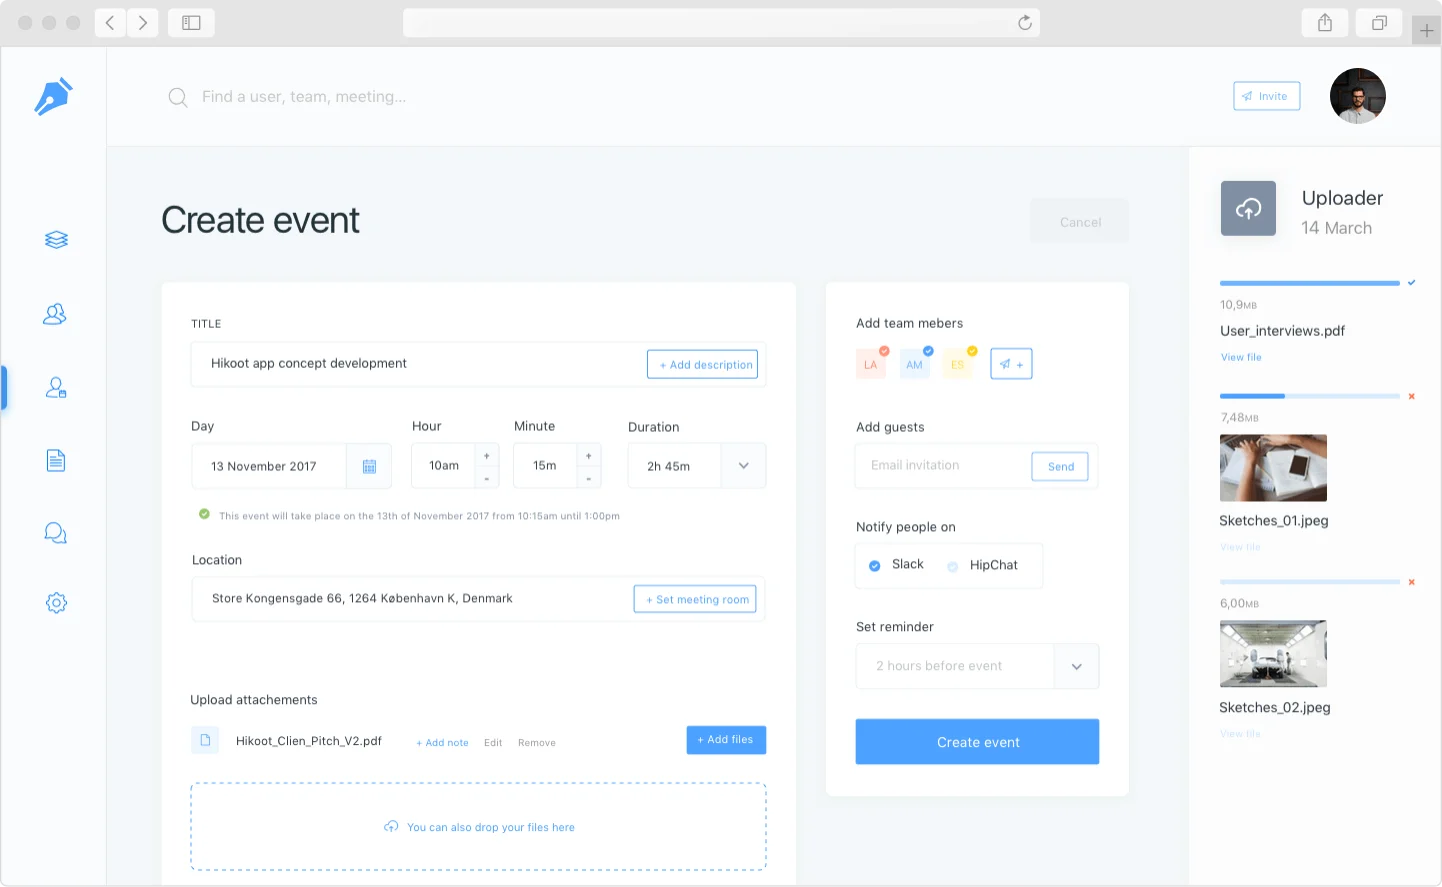Viewport: 1442px width, 887px height.
Task: Open the teams icon in the left sidebar
Action: [x=55, y=313]
